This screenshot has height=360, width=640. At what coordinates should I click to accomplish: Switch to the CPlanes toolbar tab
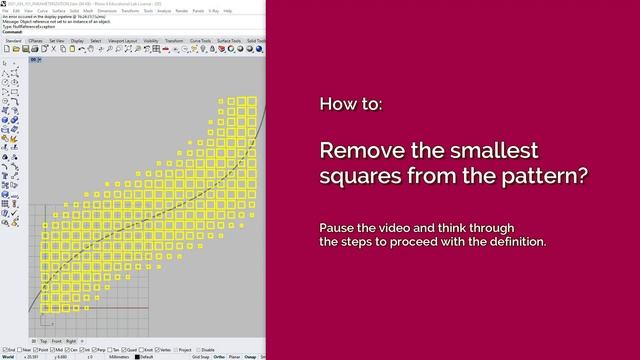pos(36,41)
